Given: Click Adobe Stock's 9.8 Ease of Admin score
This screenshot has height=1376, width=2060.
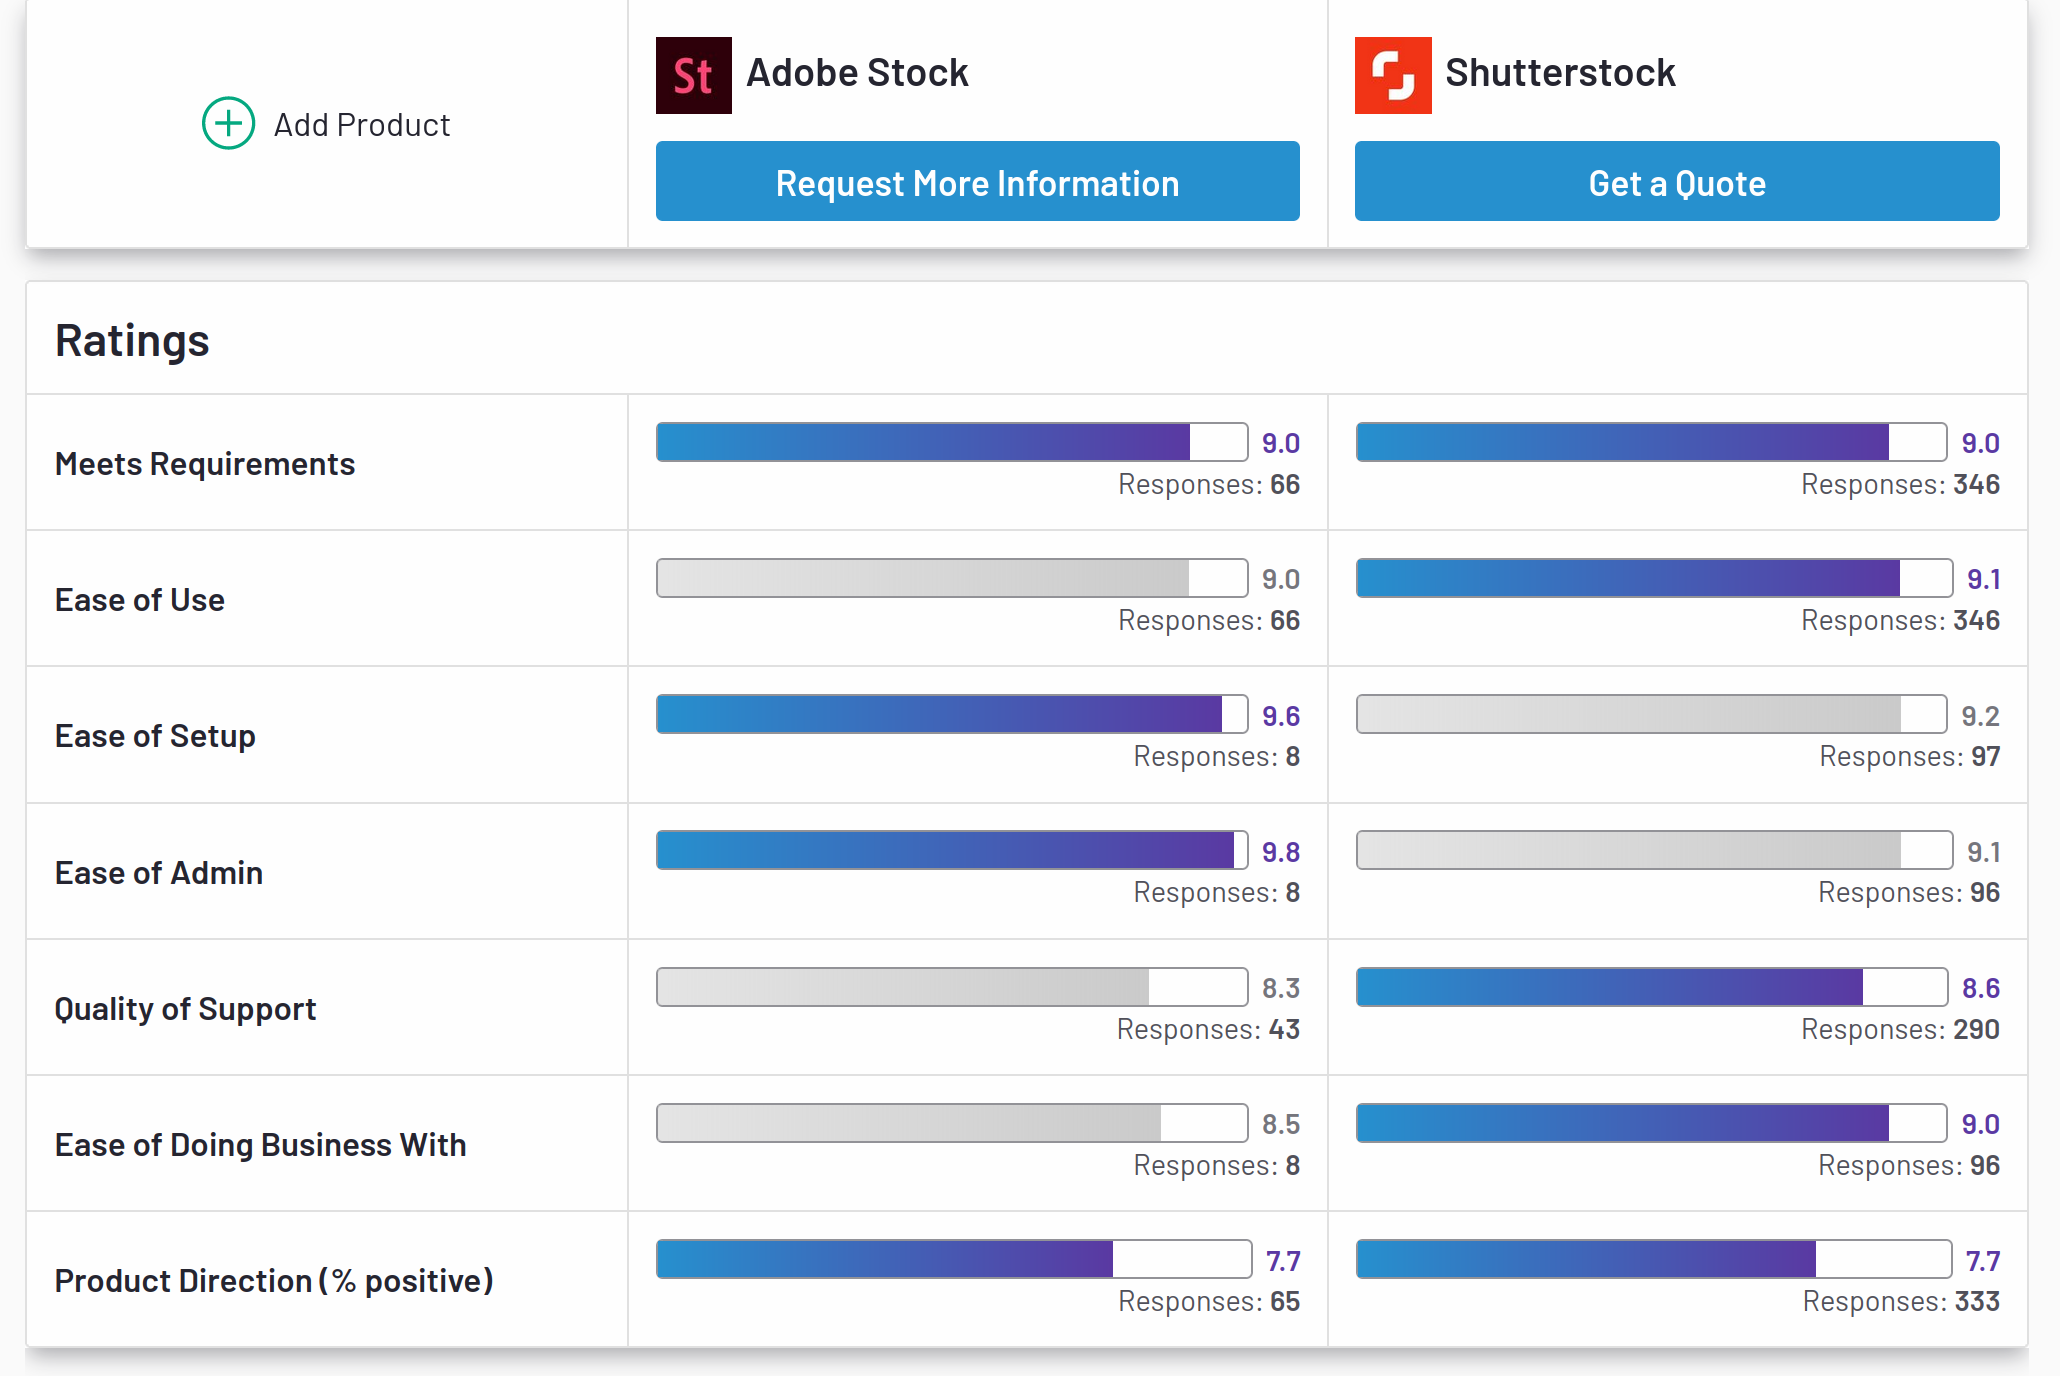Looking at the screenshot, I should (1280, 852).
